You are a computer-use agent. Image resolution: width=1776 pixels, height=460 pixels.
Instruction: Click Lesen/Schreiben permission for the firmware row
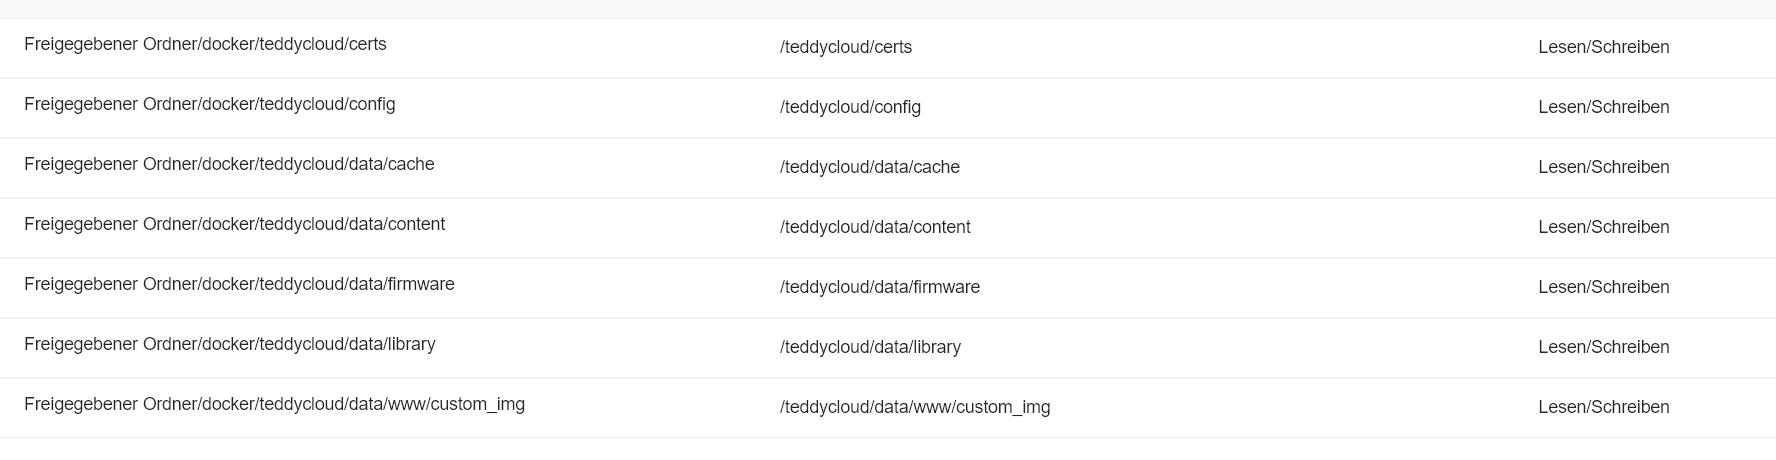[x=1603, y=287]
